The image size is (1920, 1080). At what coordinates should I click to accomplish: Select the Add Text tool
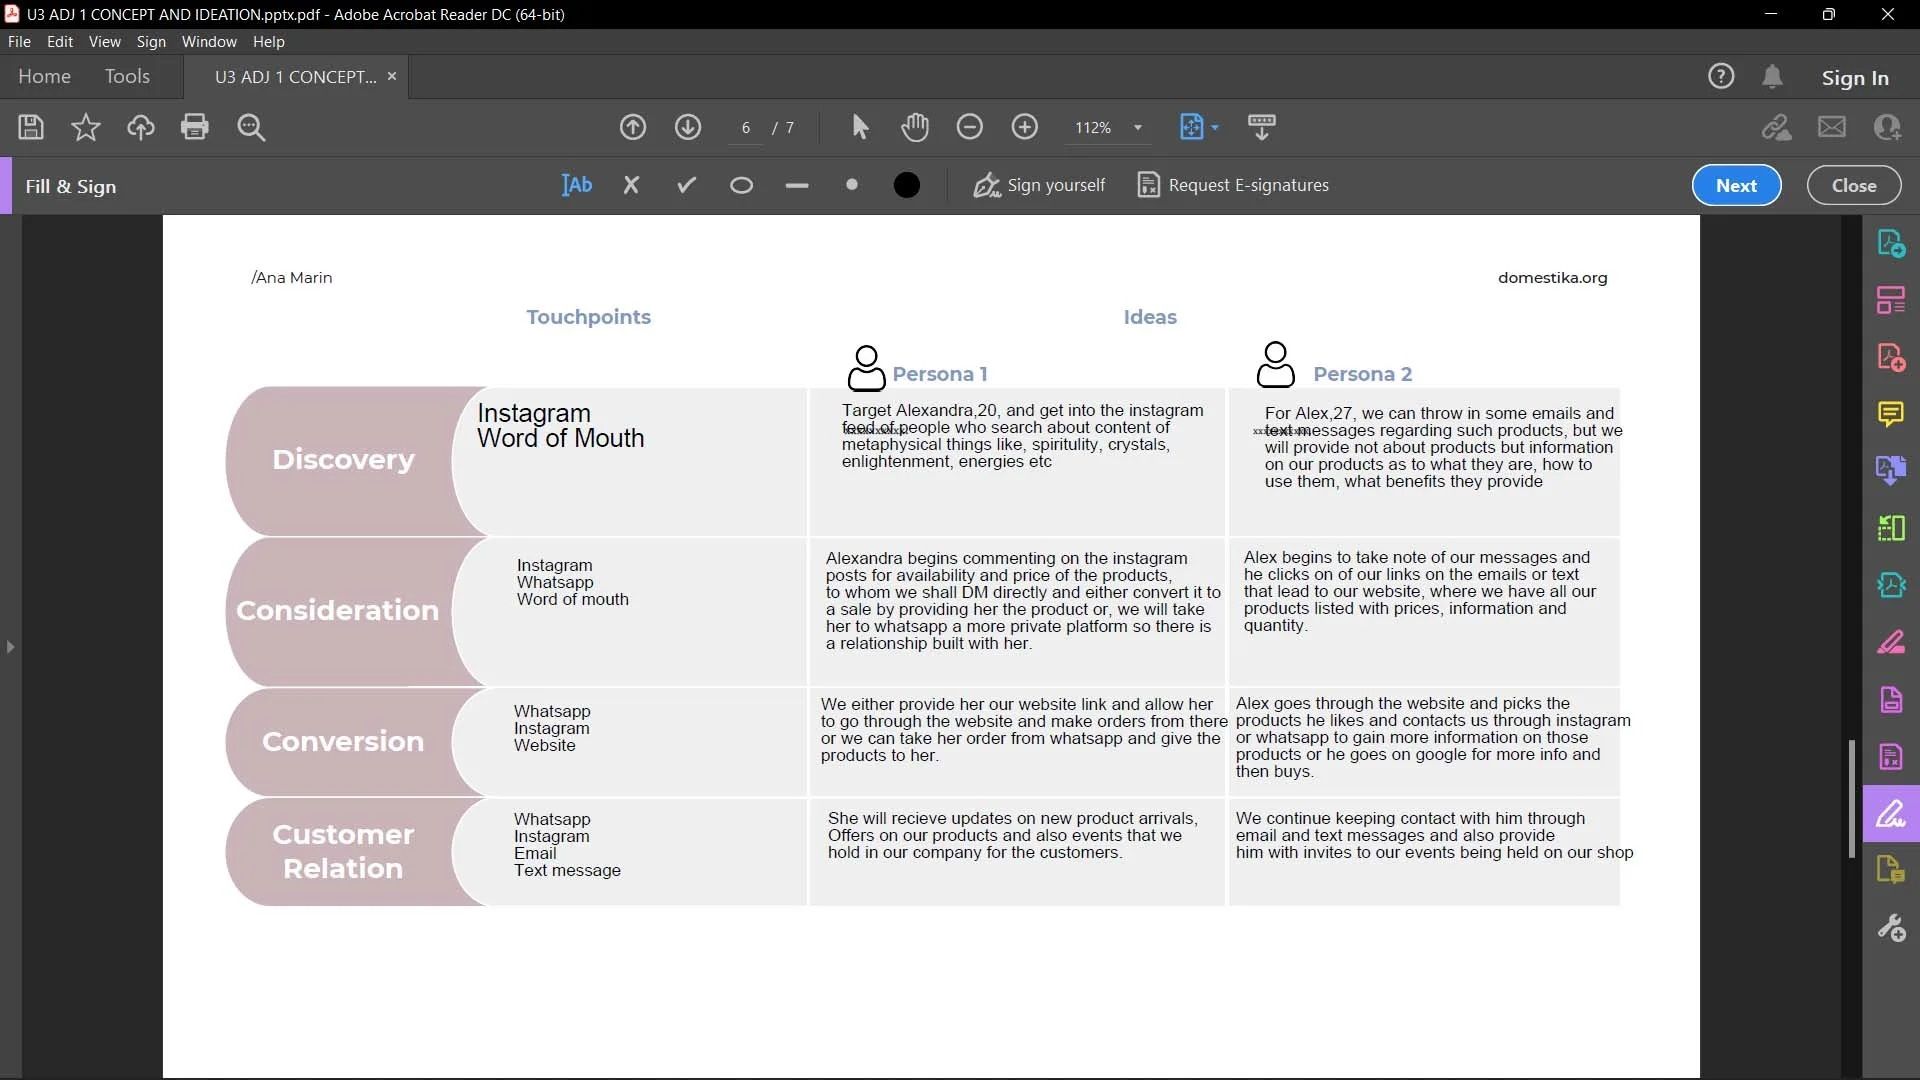pos(577,185)
